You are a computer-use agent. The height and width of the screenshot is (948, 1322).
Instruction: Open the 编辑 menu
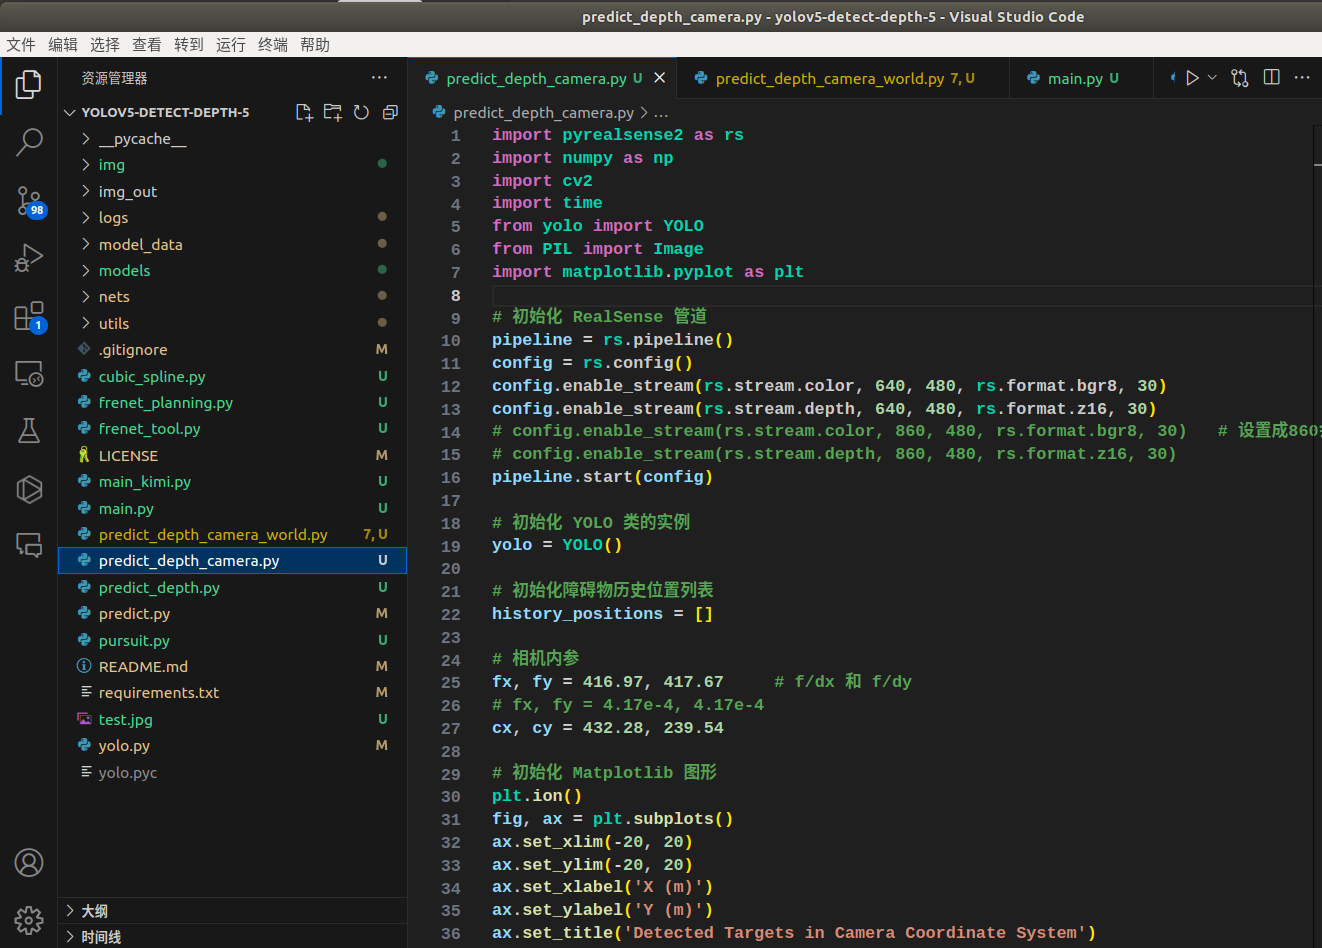click(63, 45)
